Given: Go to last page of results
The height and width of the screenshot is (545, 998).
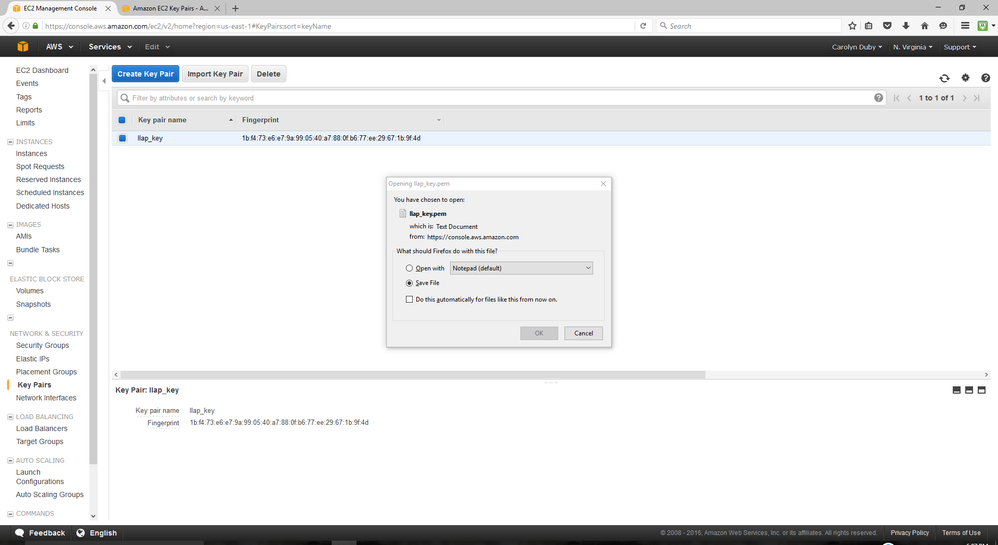Looking at the screenshot, I should tap(976, 98).
